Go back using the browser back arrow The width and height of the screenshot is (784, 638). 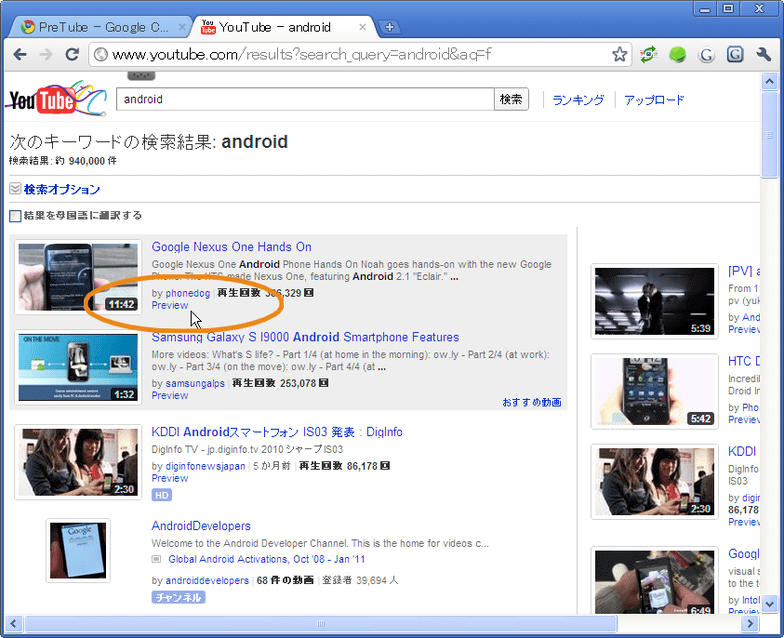[x=20, y=54]
